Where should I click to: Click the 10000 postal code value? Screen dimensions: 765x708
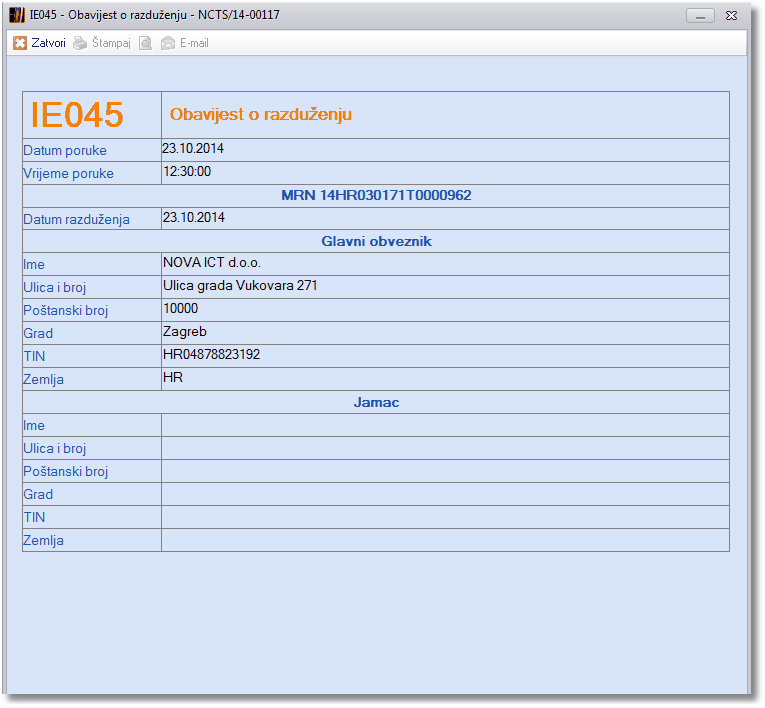coord(181,308)
